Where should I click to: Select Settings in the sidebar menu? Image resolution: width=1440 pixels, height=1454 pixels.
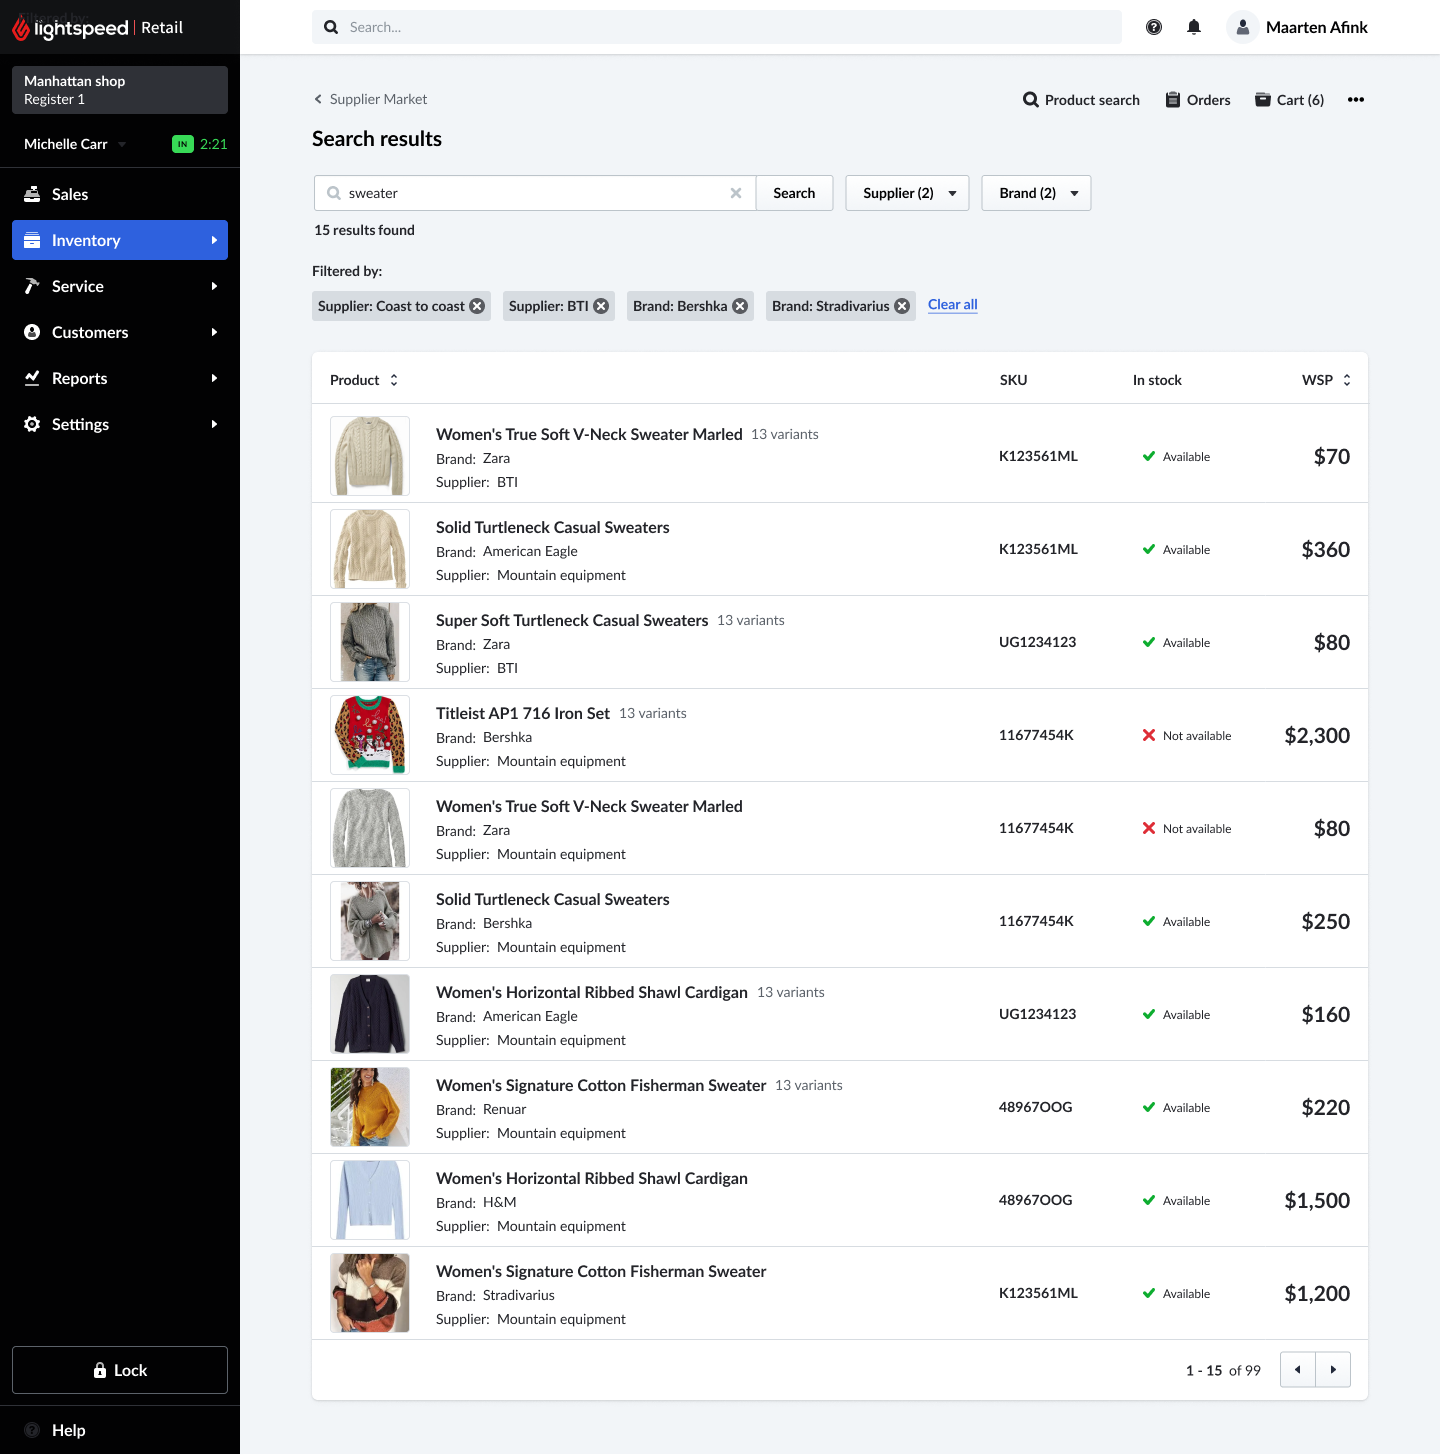tap(120, 424)
